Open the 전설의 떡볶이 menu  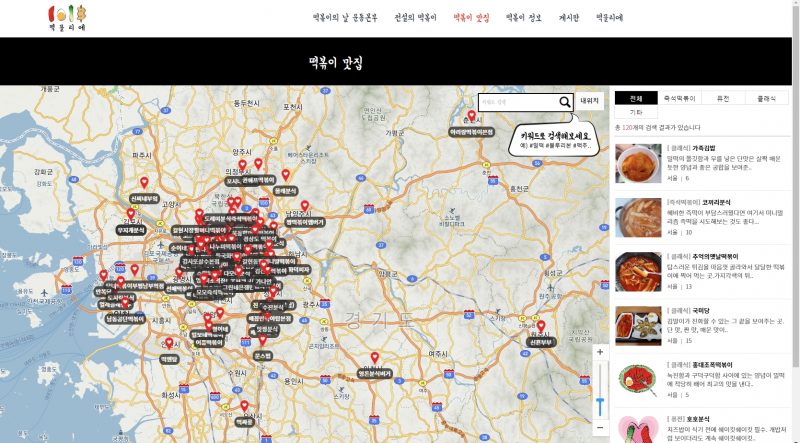click(x=416, y=18)
